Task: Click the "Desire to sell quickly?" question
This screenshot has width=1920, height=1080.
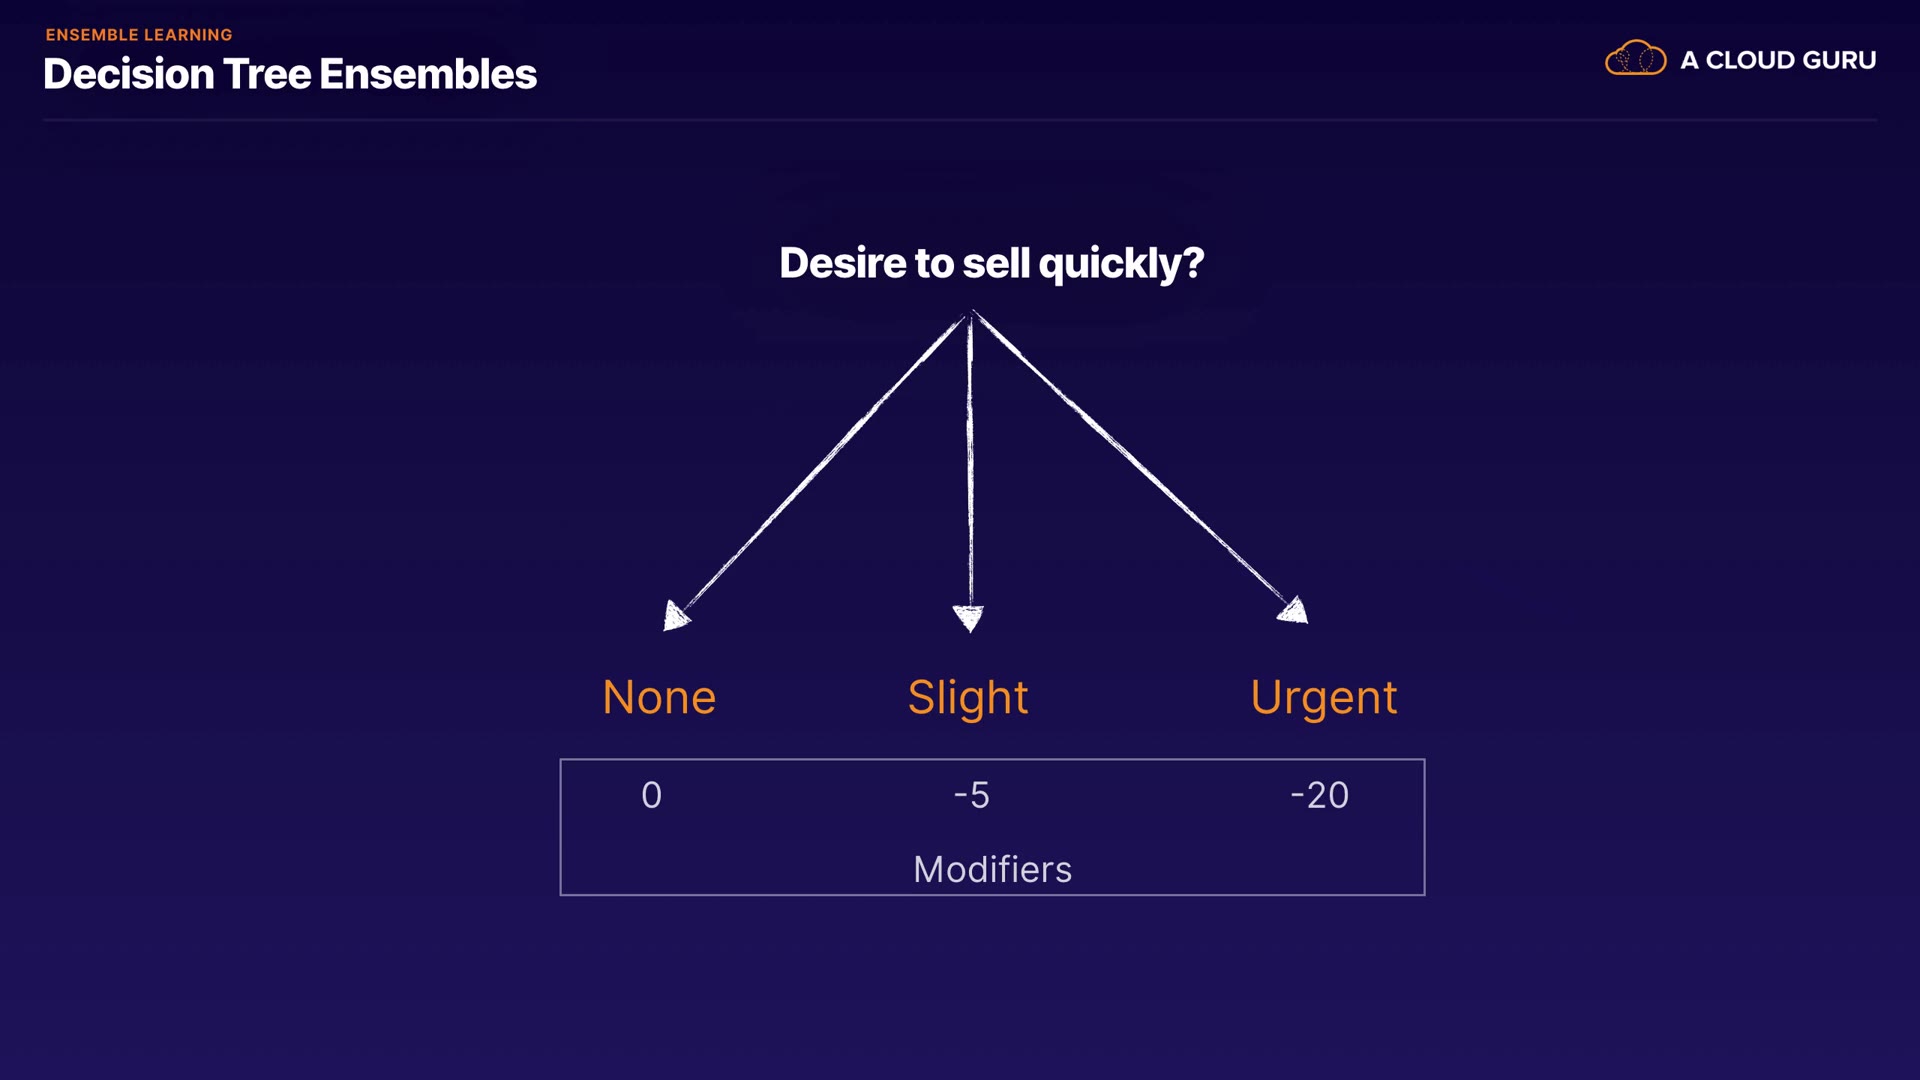Action: pos(991,263)
